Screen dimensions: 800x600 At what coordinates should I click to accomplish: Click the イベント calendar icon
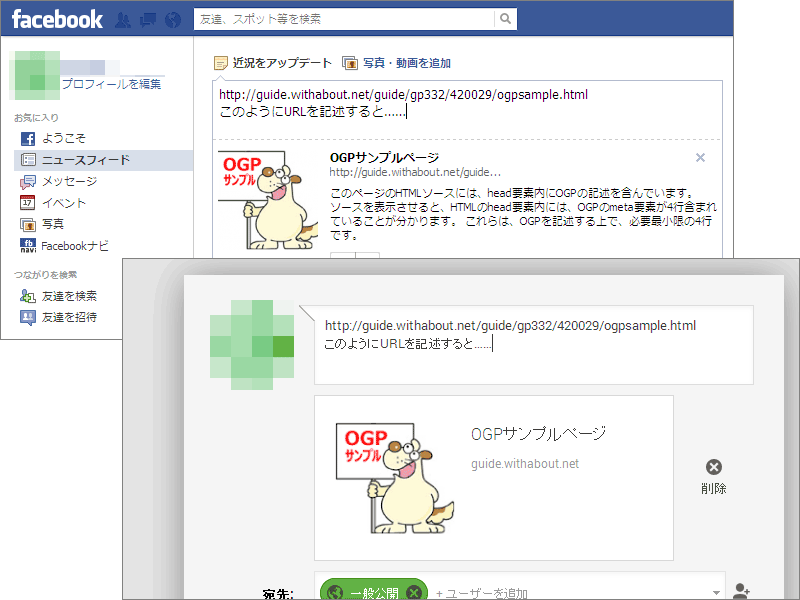(x=28, y=203)
